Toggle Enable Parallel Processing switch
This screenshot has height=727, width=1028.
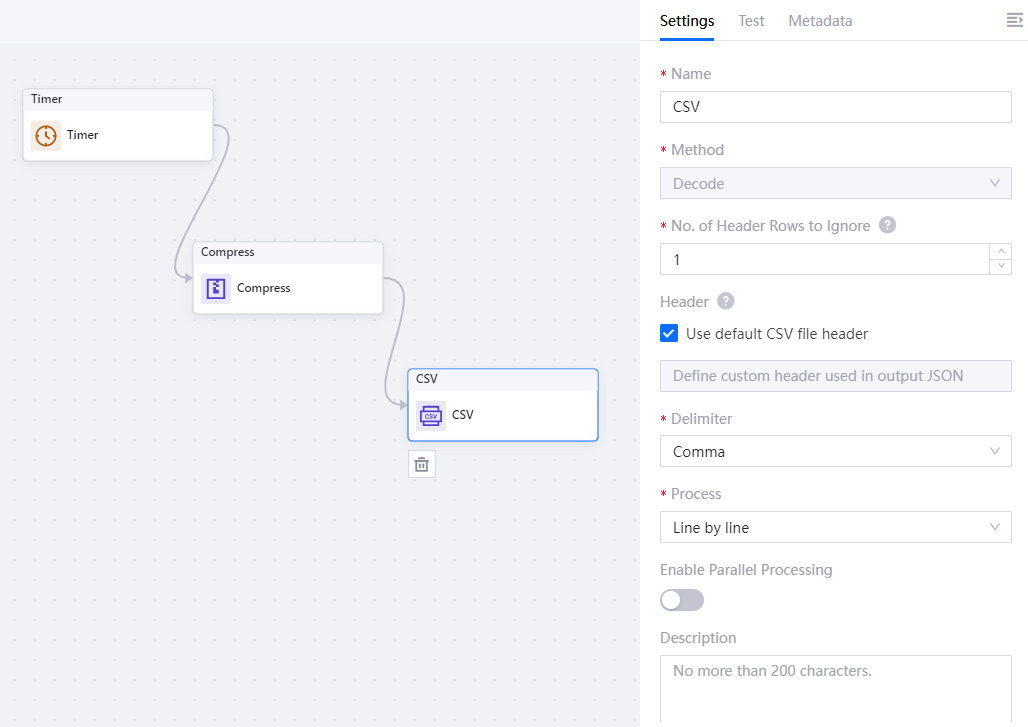click(682, 600)
